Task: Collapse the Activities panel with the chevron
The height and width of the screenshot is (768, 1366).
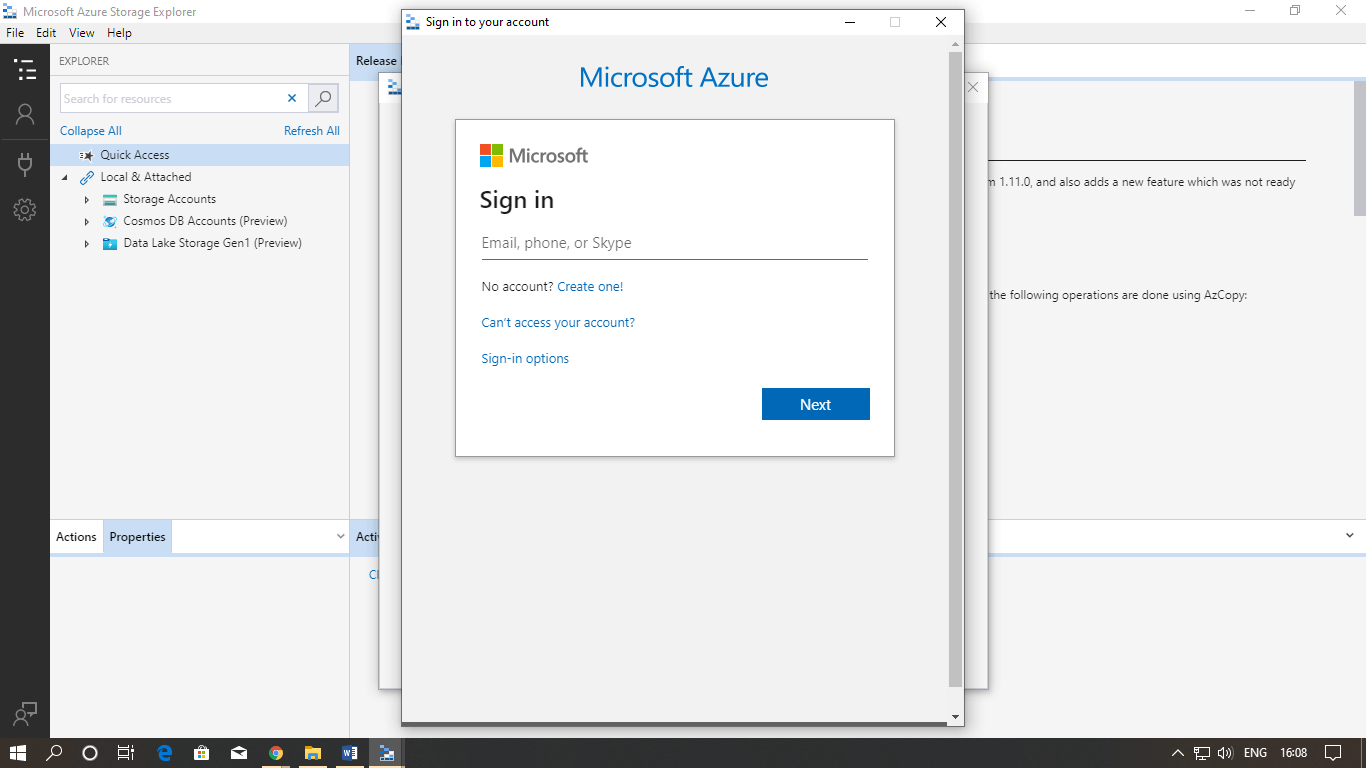Action: tap(1350, 536)
